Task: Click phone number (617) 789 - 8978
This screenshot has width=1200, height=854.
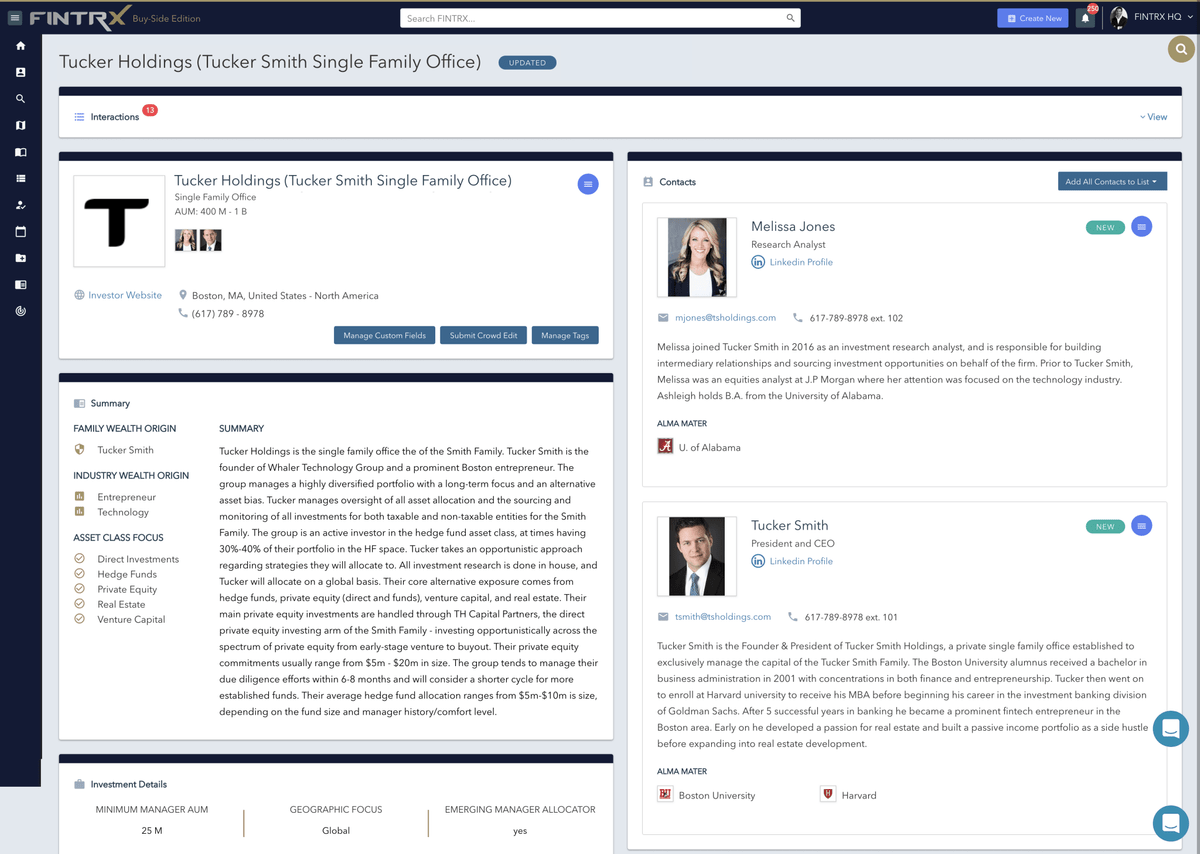Action: click(228, 314)
